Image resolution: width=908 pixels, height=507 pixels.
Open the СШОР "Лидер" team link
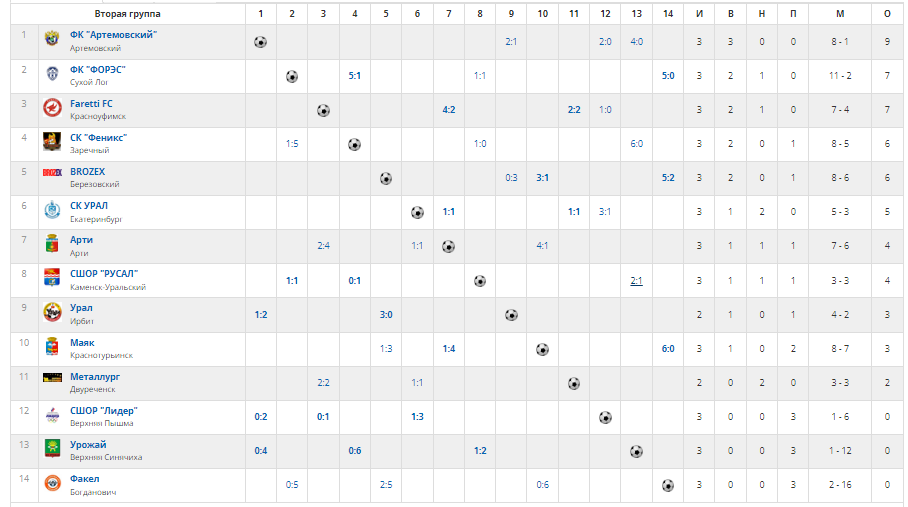click(x=104, y=410)
